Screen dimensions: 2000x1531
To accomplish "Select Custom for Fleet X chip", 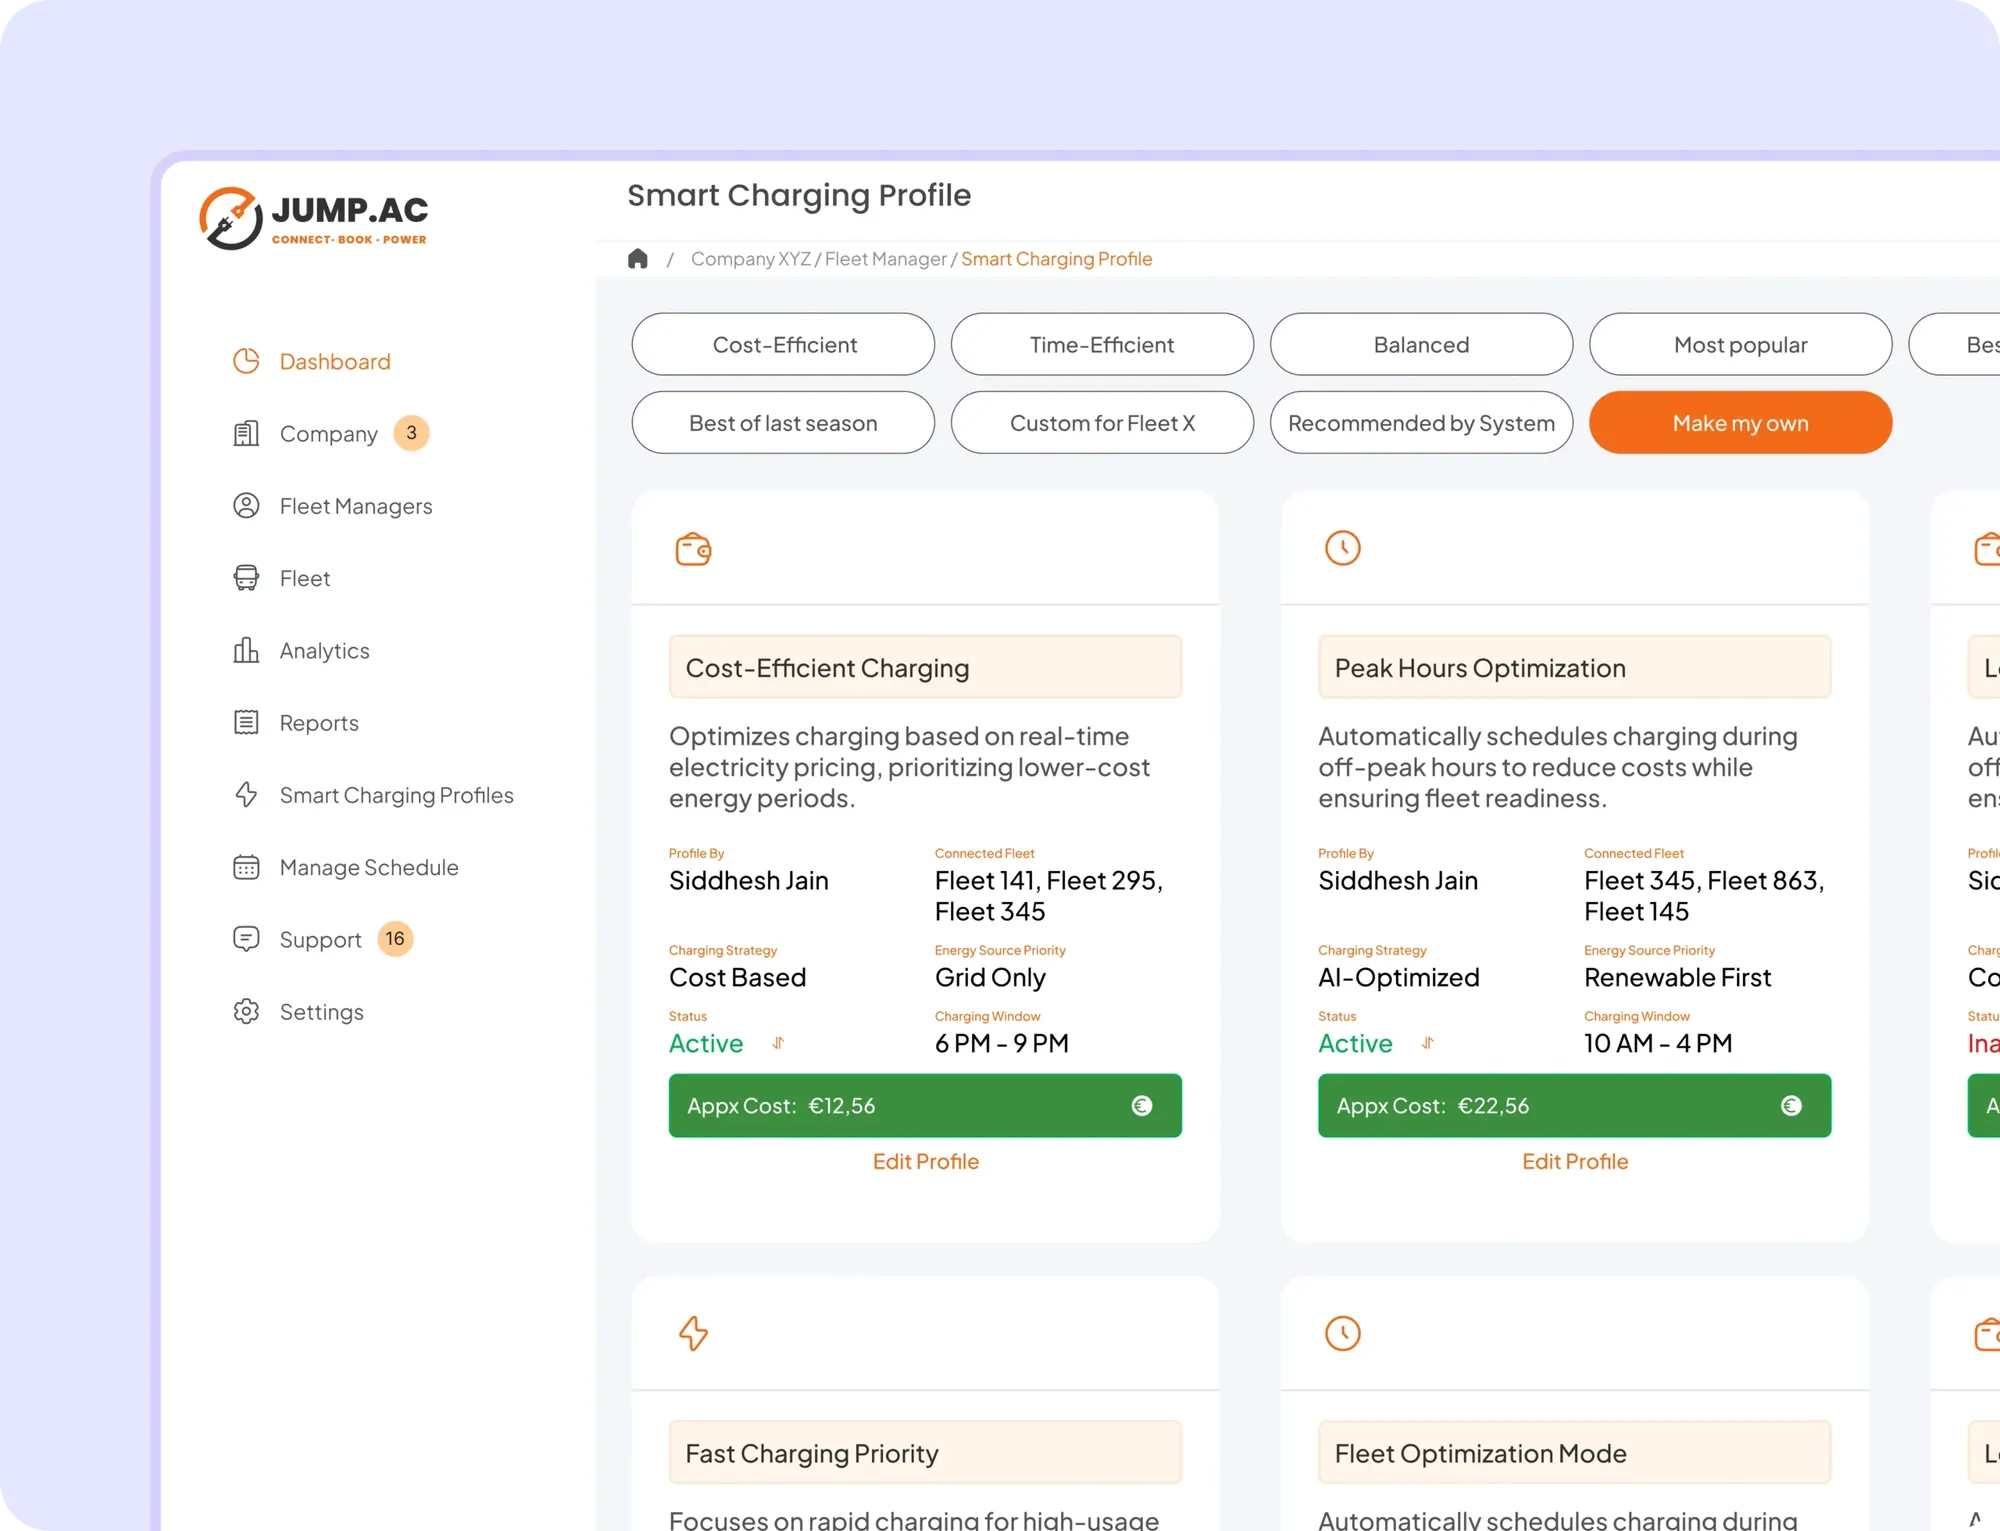I will pos(1103,423).
